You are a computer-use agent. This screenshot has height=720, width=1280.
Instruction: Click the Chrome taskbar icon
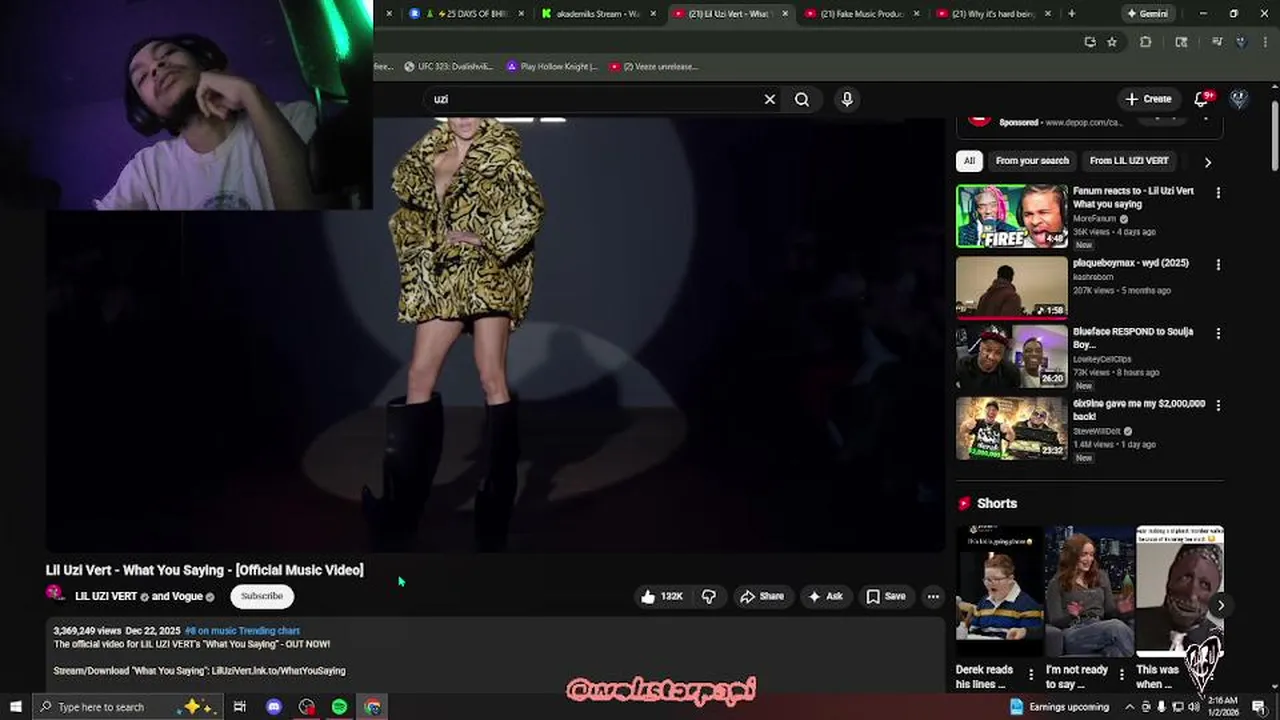[372, 707]
